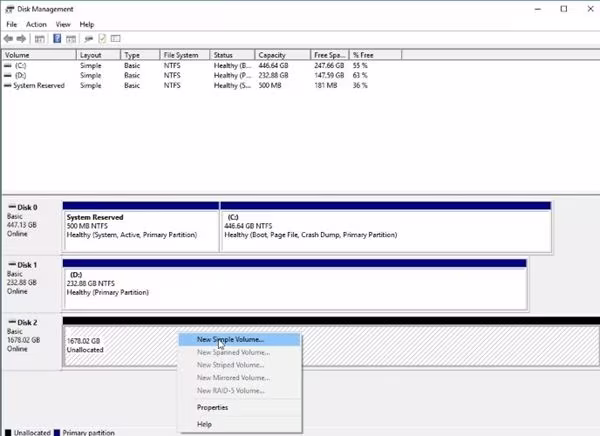Click disabled New Mirrored Volume entry
The image size is (600, 436).
tap(240, 378)
